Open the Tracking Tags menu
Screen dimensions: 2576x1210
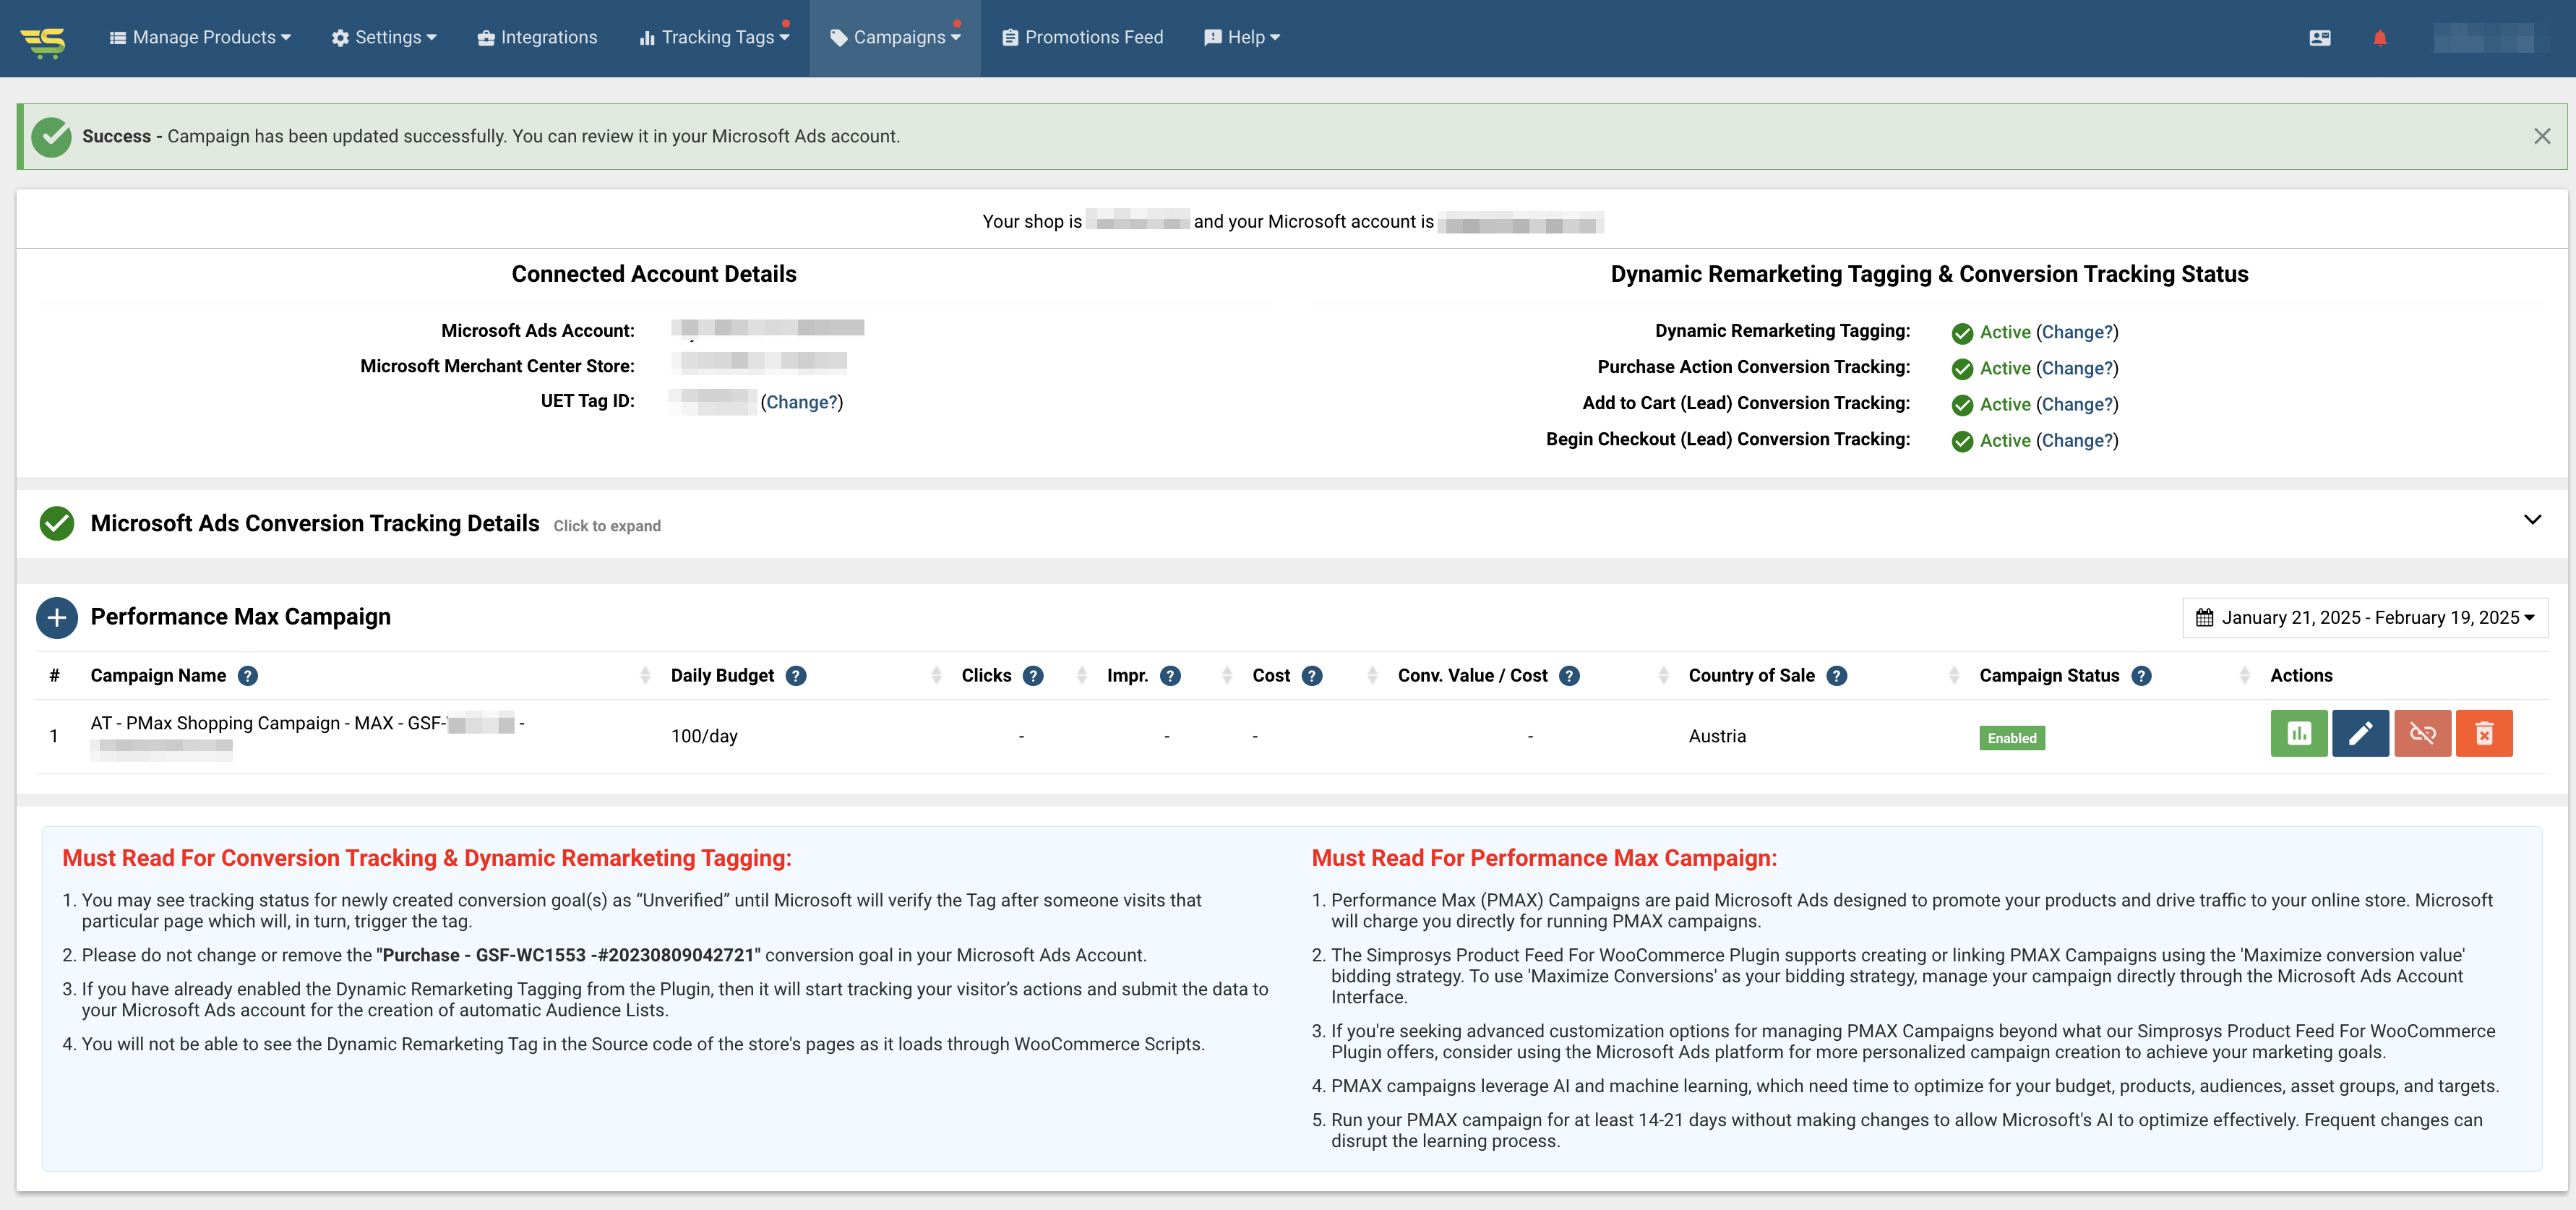click(714, 37)
